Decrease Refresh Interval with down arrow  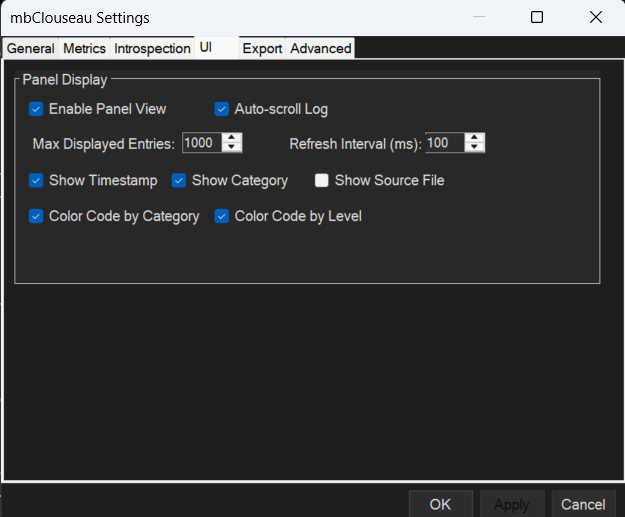(x=474, y=147)
